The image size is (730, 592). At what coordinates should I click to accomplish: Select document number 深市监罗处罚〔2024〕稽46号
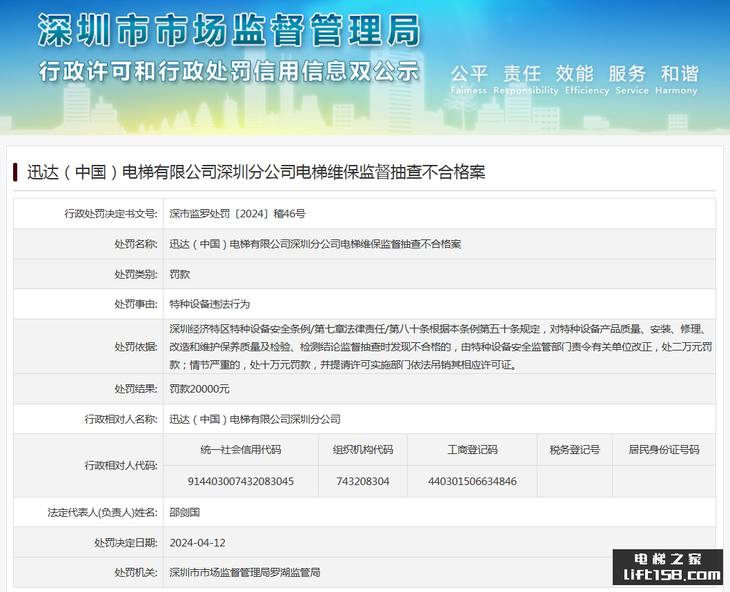click(237, 214)
